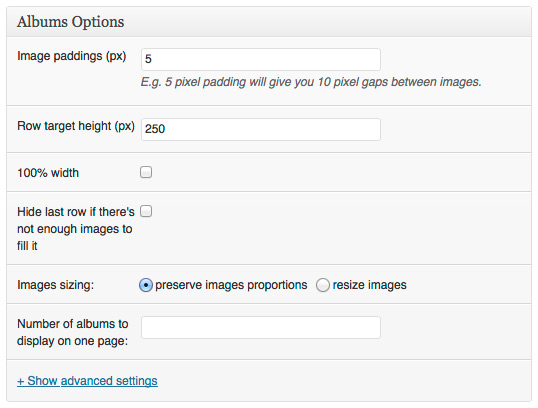Click the Albums Options title text

click(71, 22)
